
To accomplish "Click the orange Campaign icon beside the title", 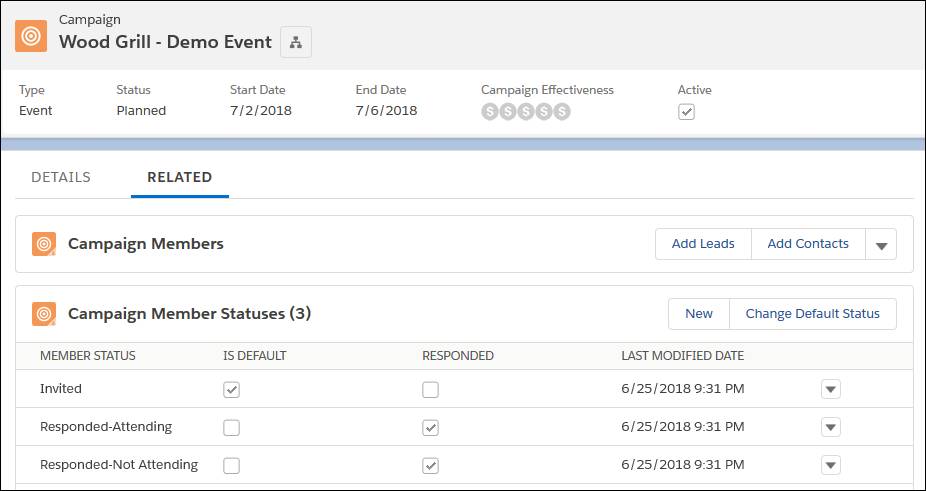I will (31, 36).
